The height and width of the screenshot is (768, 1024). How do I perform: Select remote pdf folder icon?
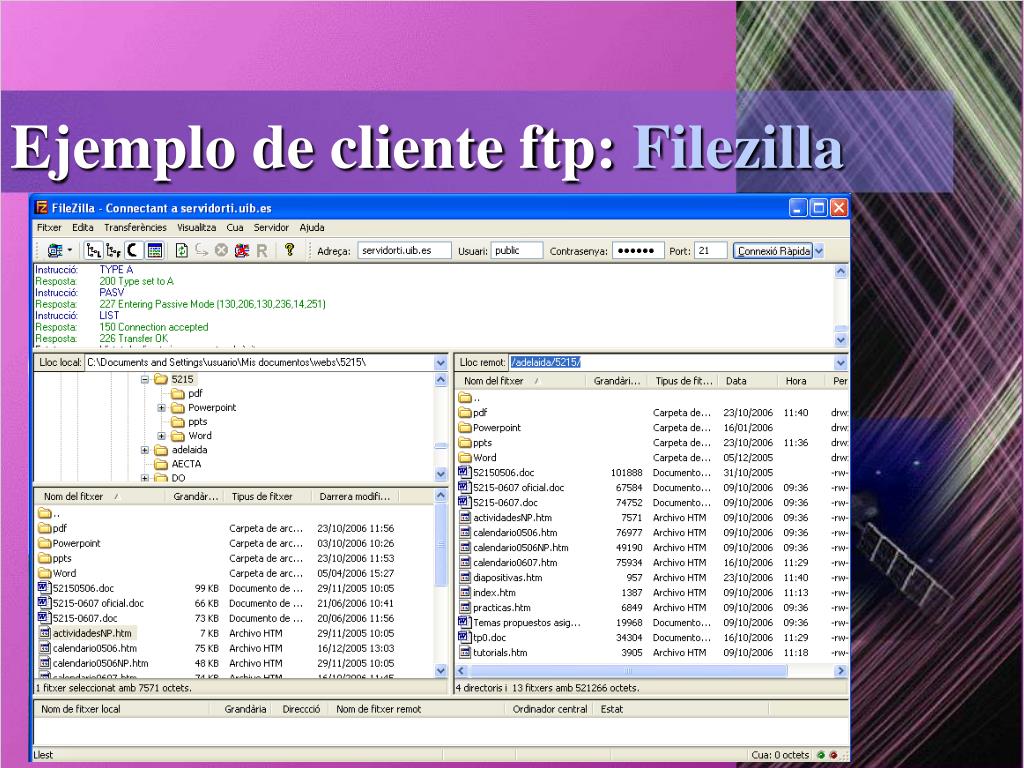pyautogui.click(x=465, y=412)
